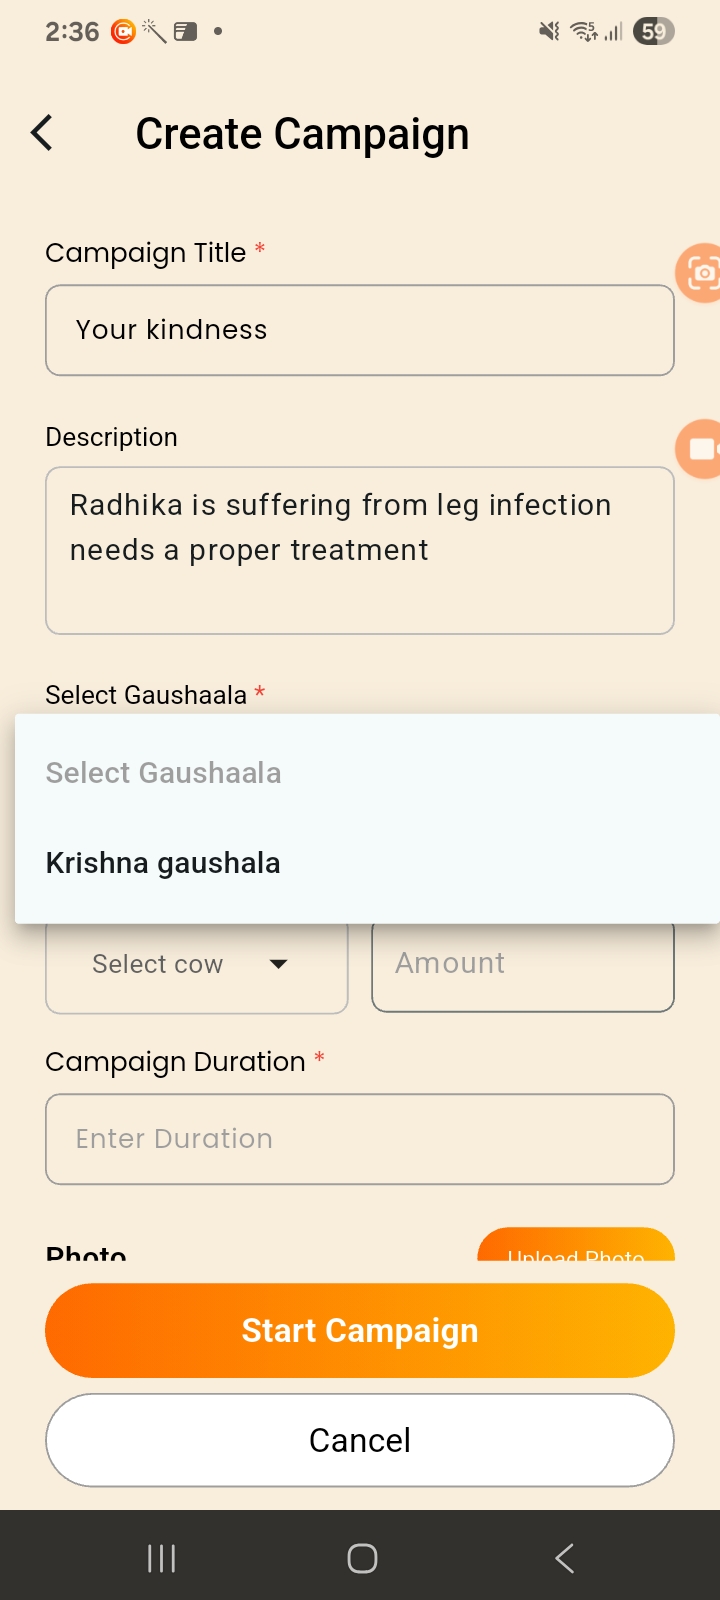This screenshot has width=720, height=1600.
Task: Tap the floating orange screenshot capture icon
Action: [x=701, y=272]
